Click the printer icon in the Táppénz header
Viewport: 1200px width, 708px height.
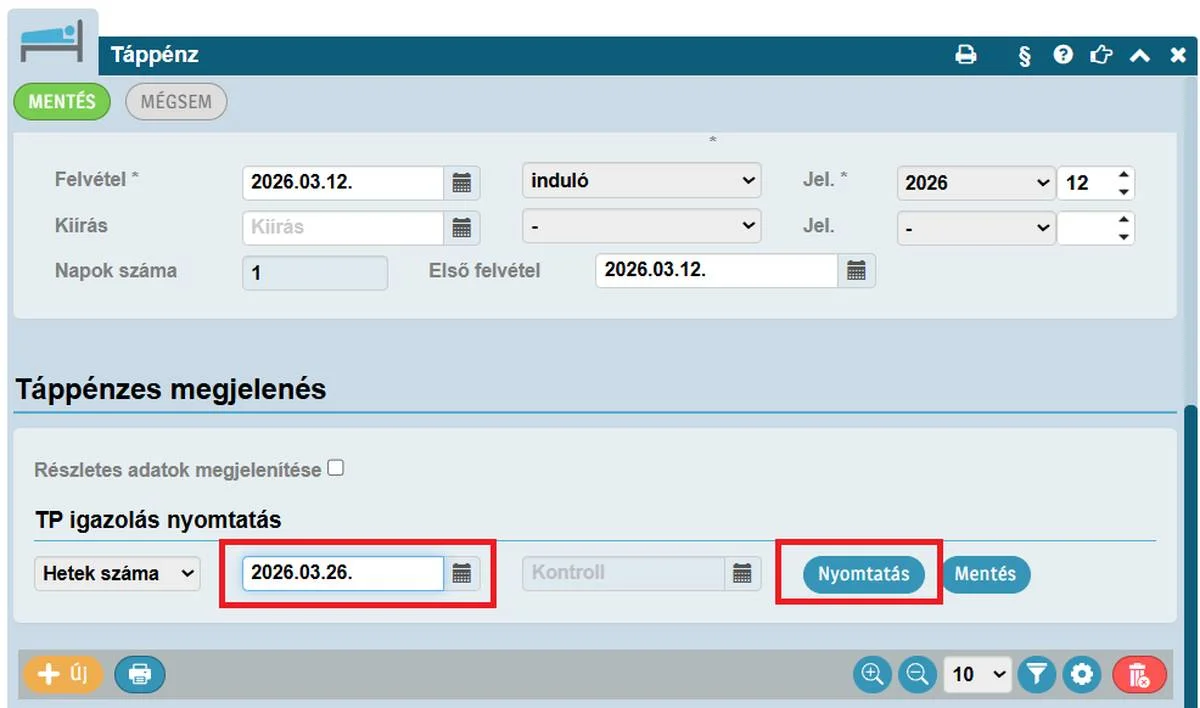[965, 55]
